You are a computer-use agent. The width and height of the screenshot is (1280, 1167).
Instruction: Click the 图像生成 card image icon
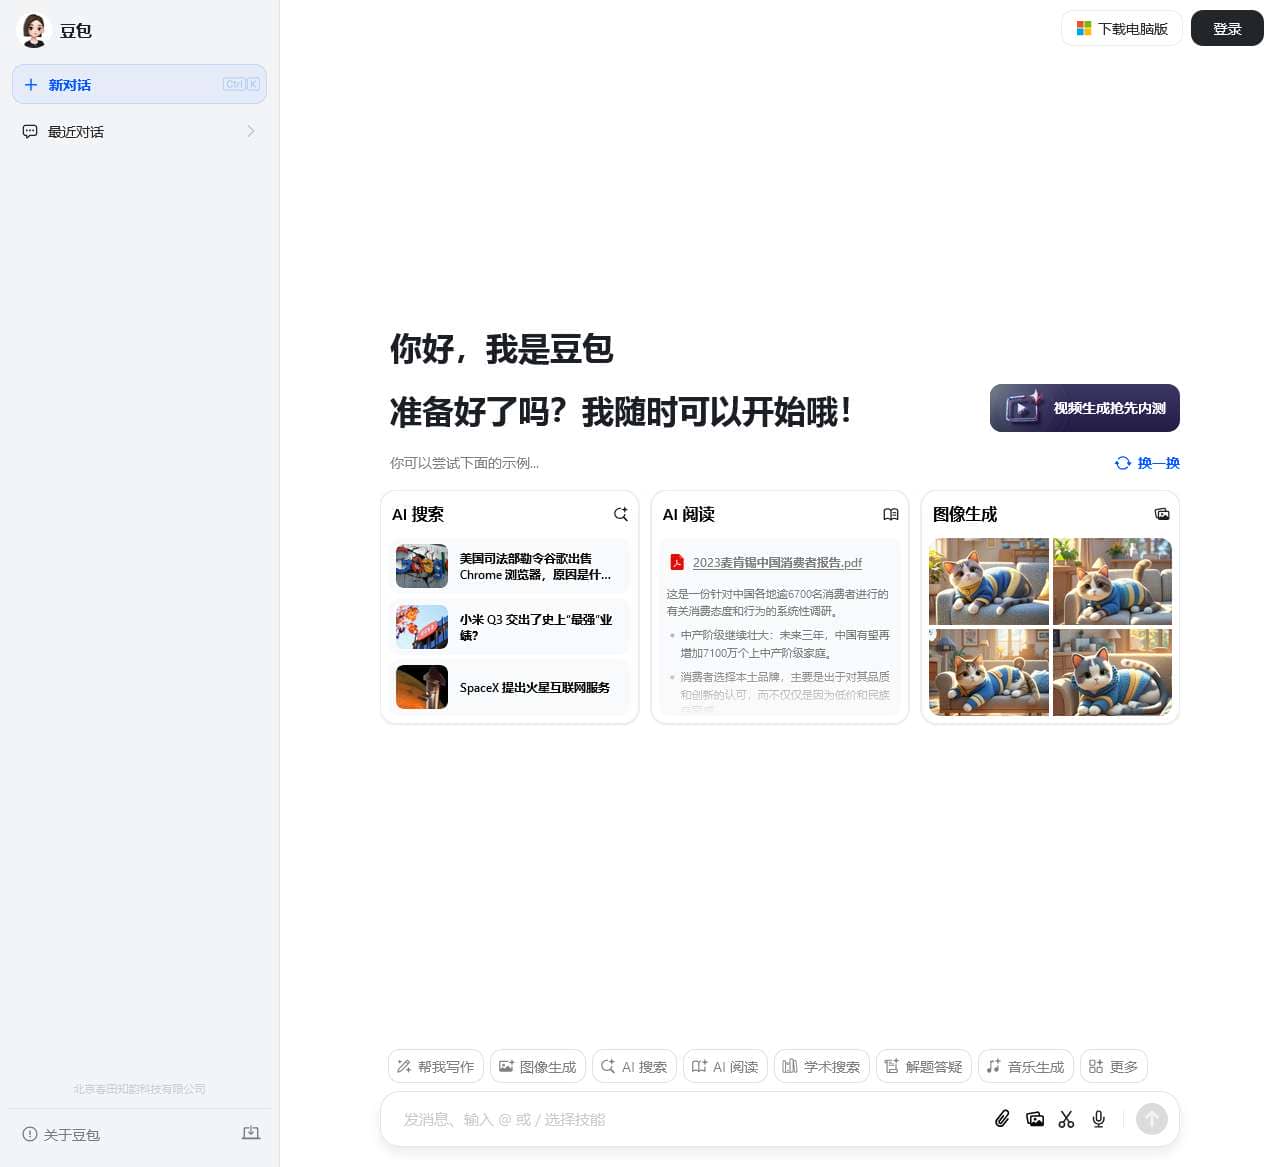coord(1162,514)
